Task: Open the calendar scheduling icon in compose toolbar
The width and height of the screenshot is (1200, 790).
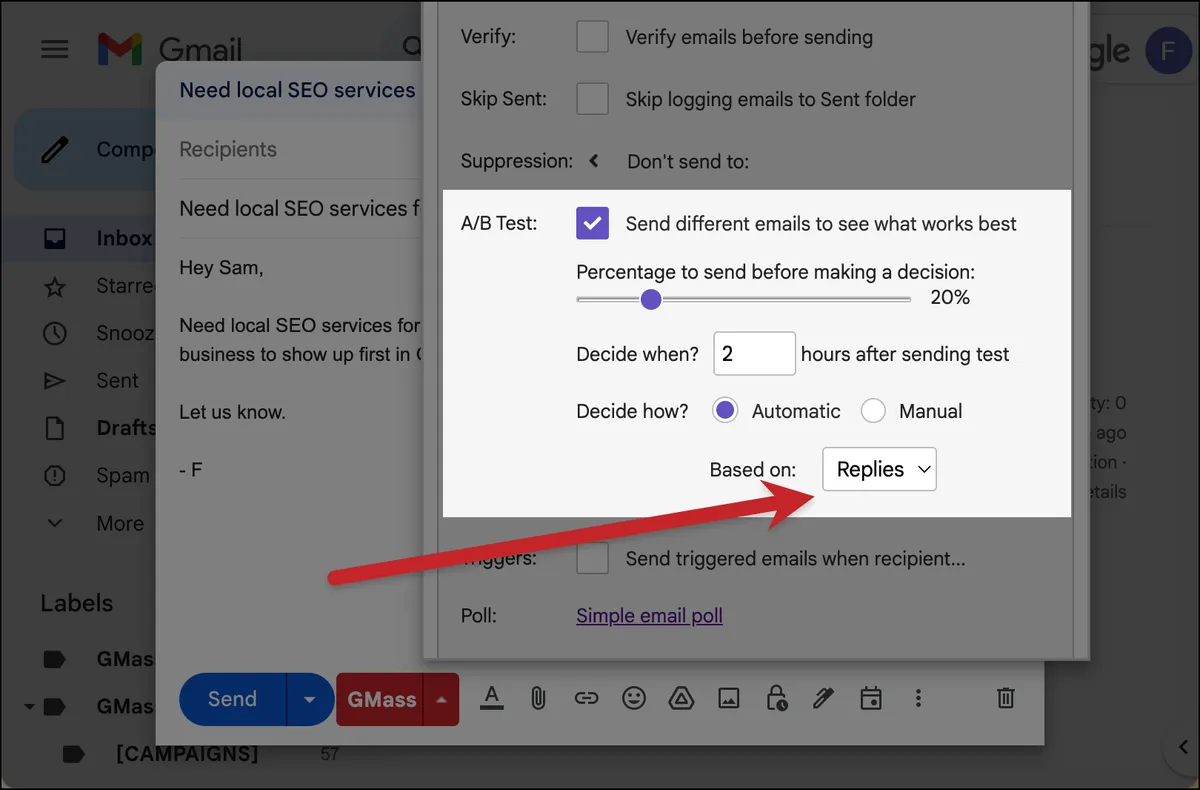Action: pos(871,698)
